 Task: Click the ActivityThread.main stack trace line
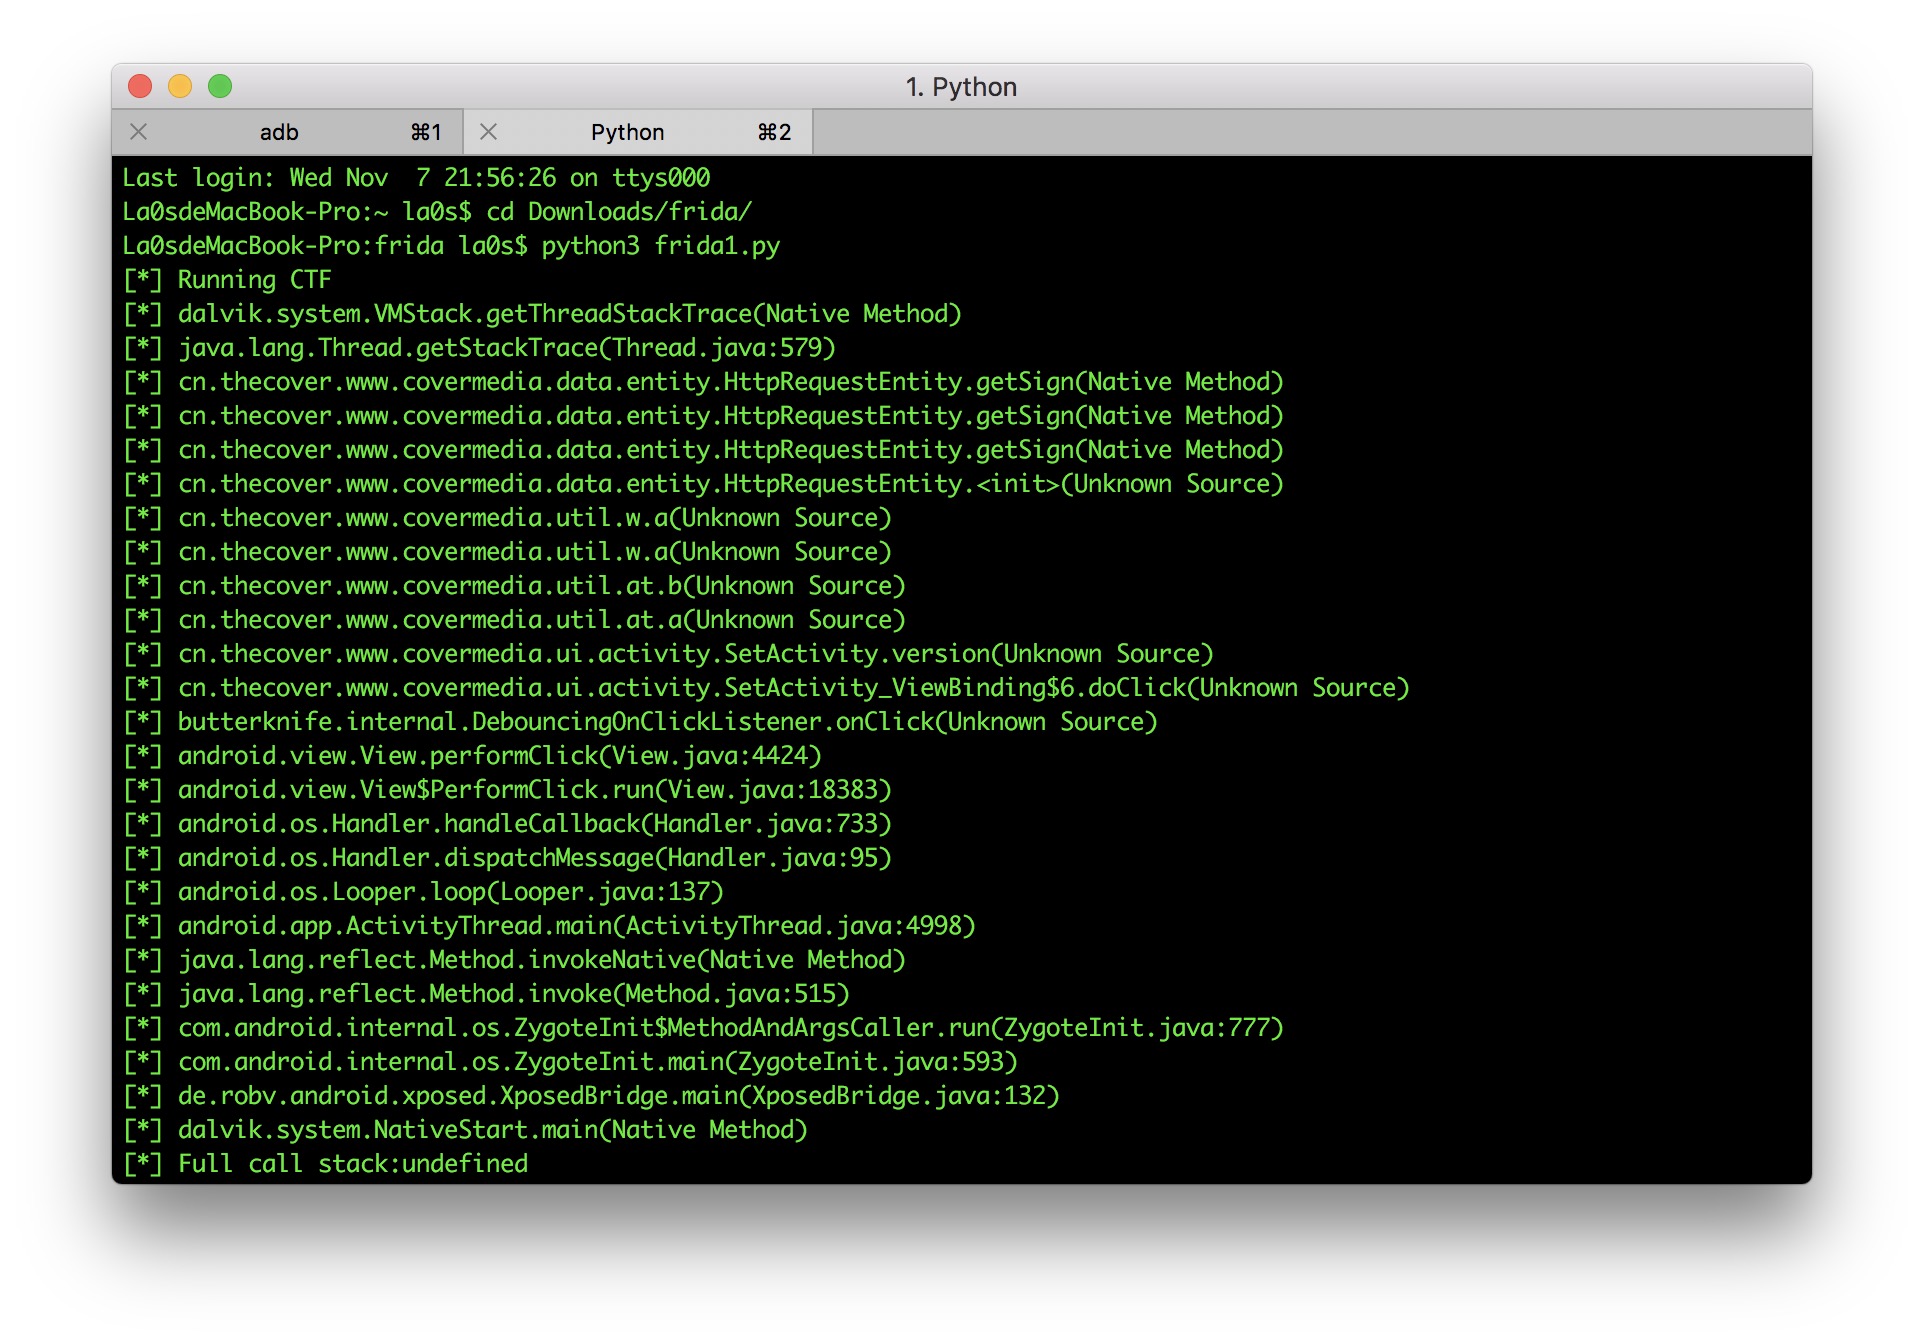tap(576, 926)
